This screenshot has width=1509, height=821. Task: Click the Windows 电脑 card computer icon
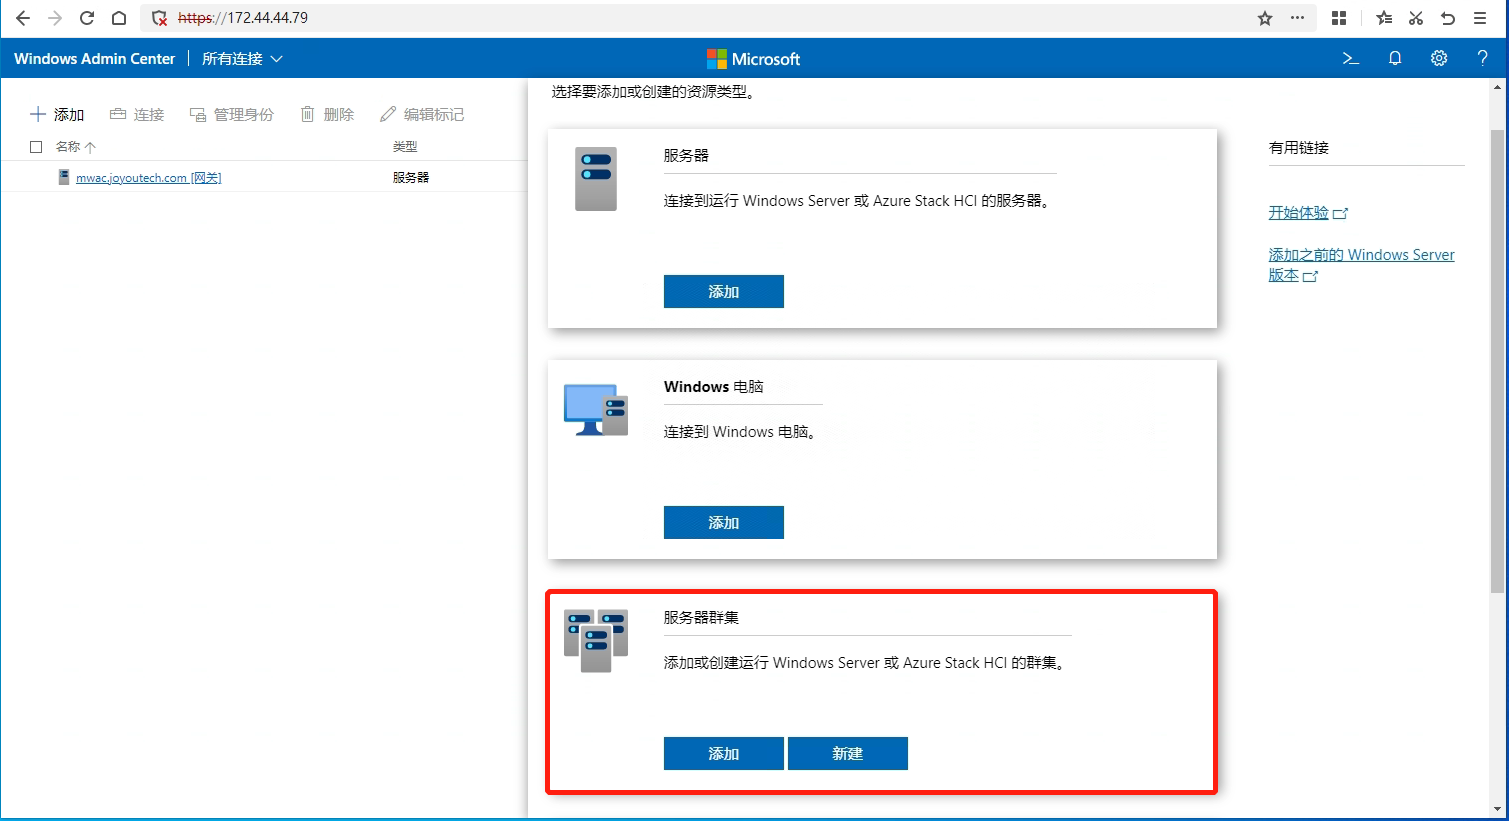tap(596, 410)
